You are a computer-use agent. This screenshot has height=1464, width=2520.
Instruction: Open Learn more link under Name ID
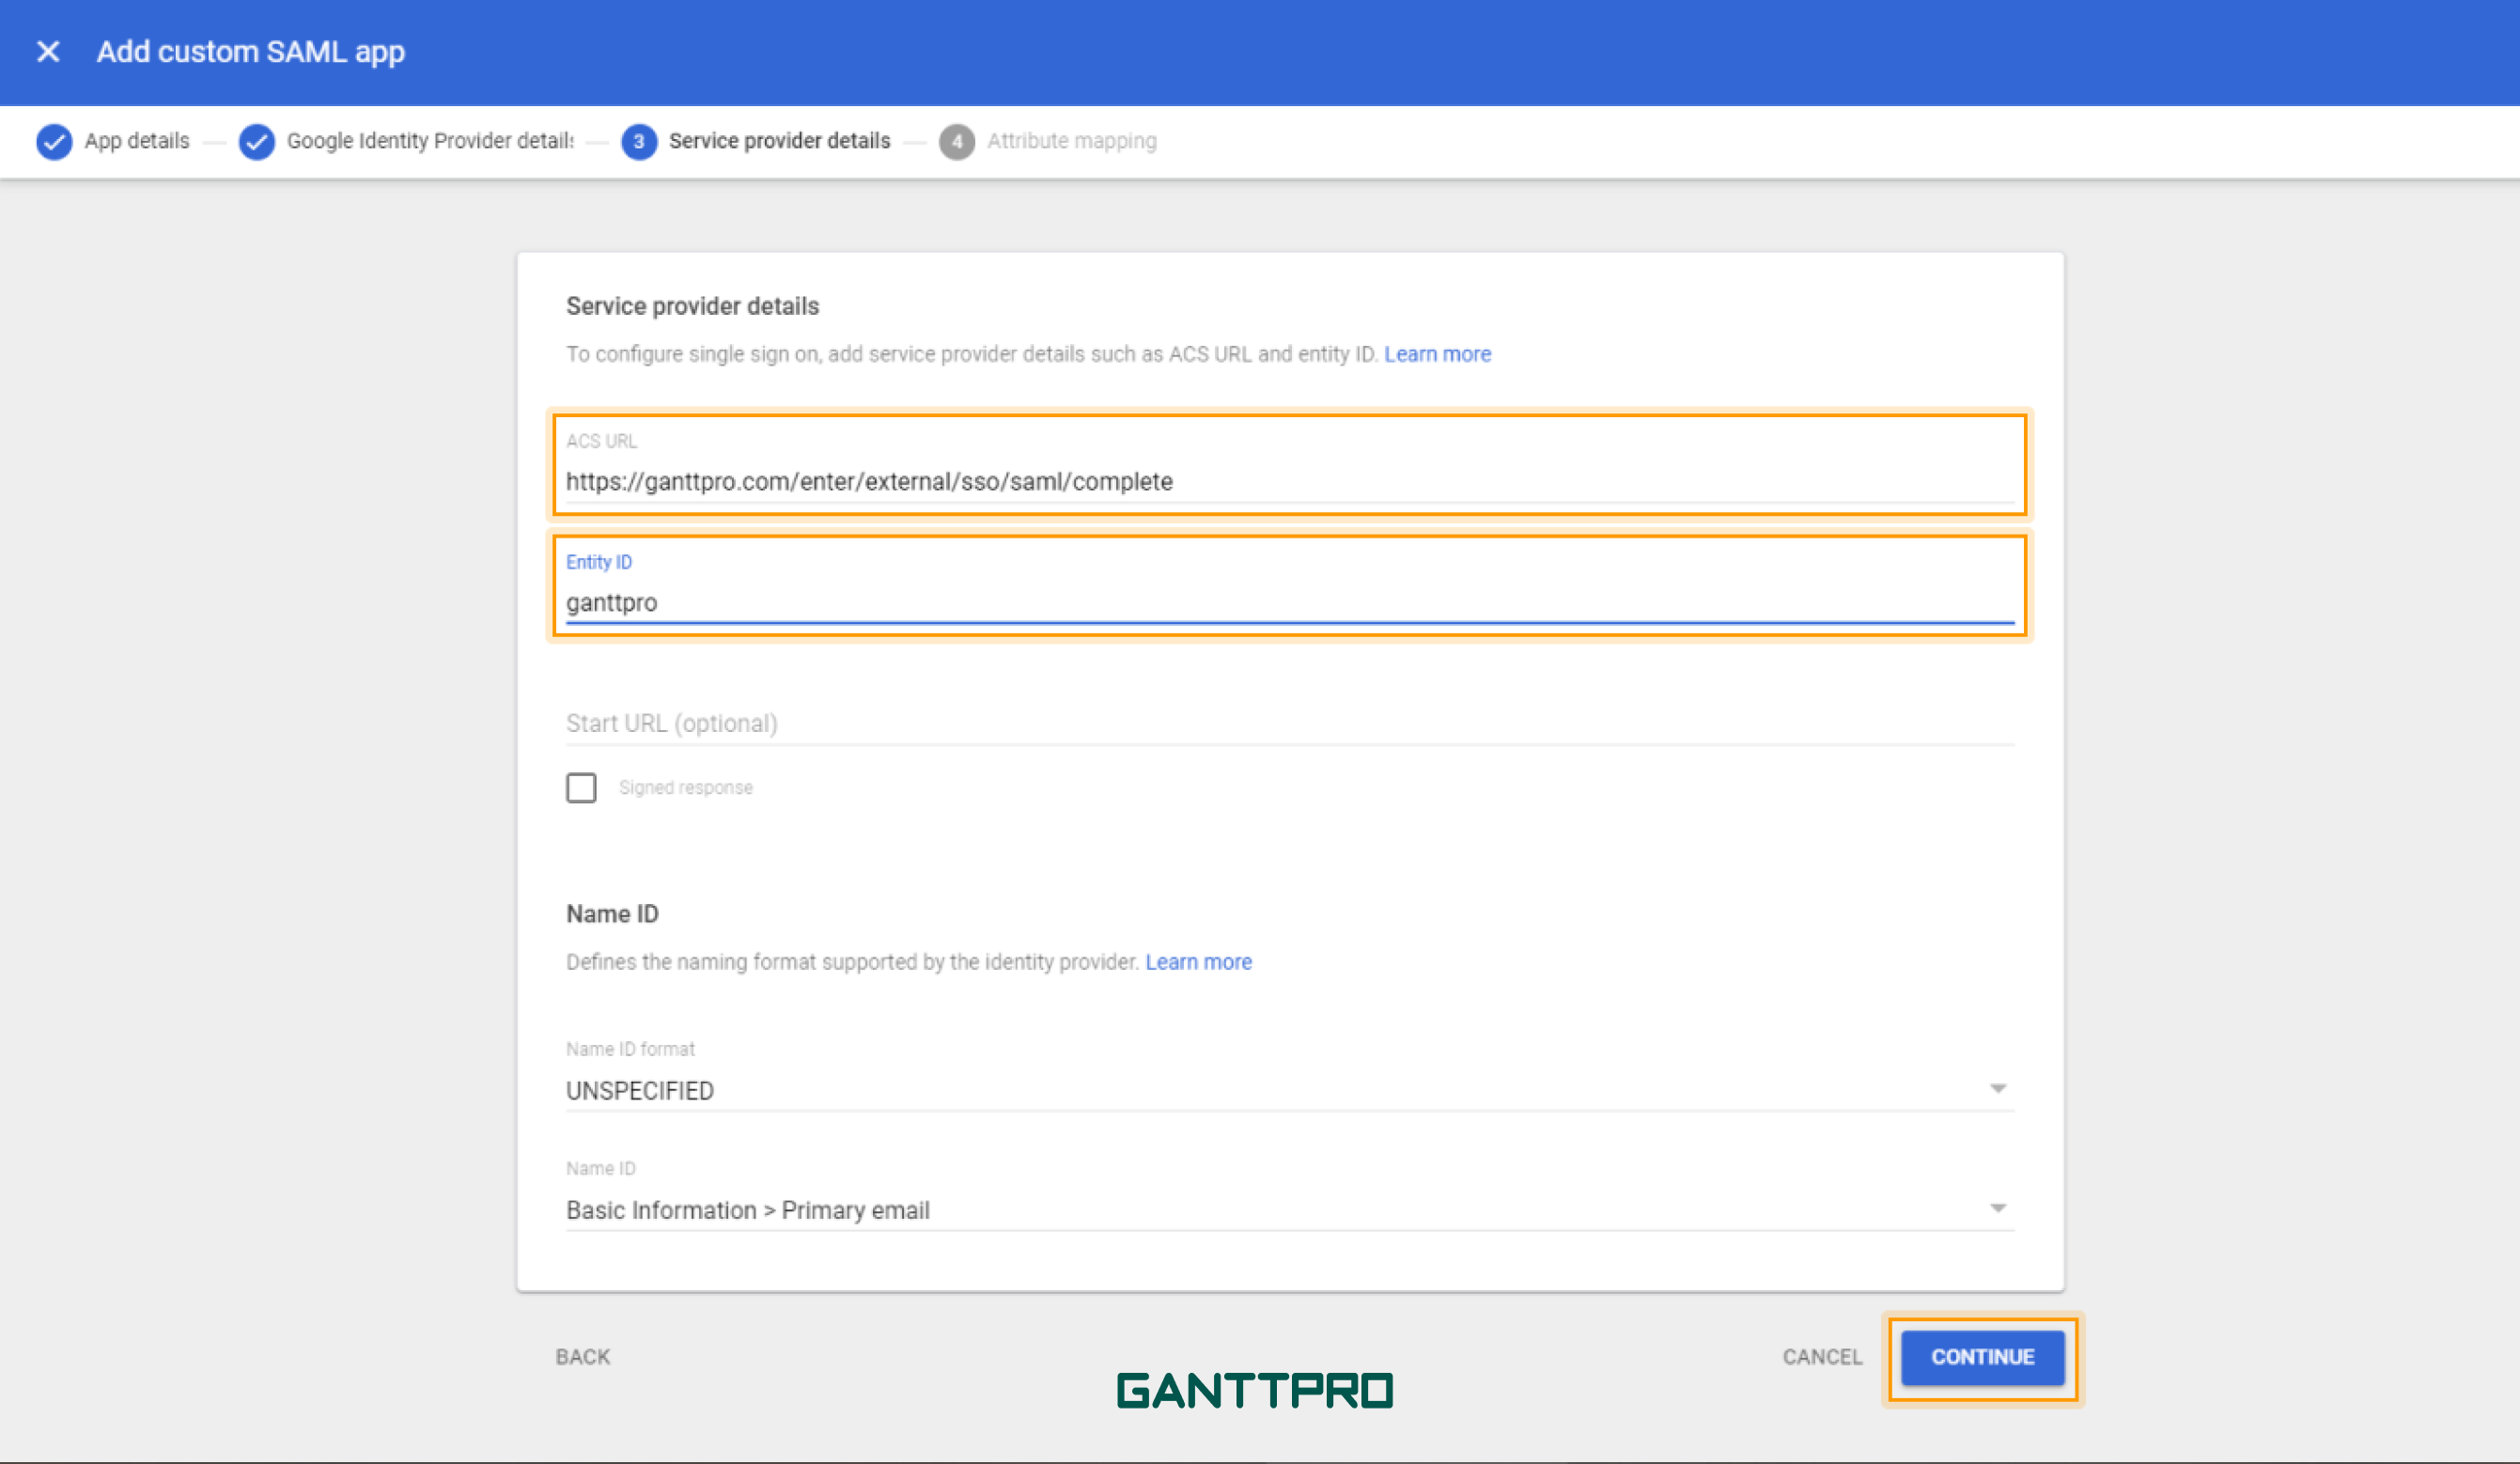[x=1198, y=962]
